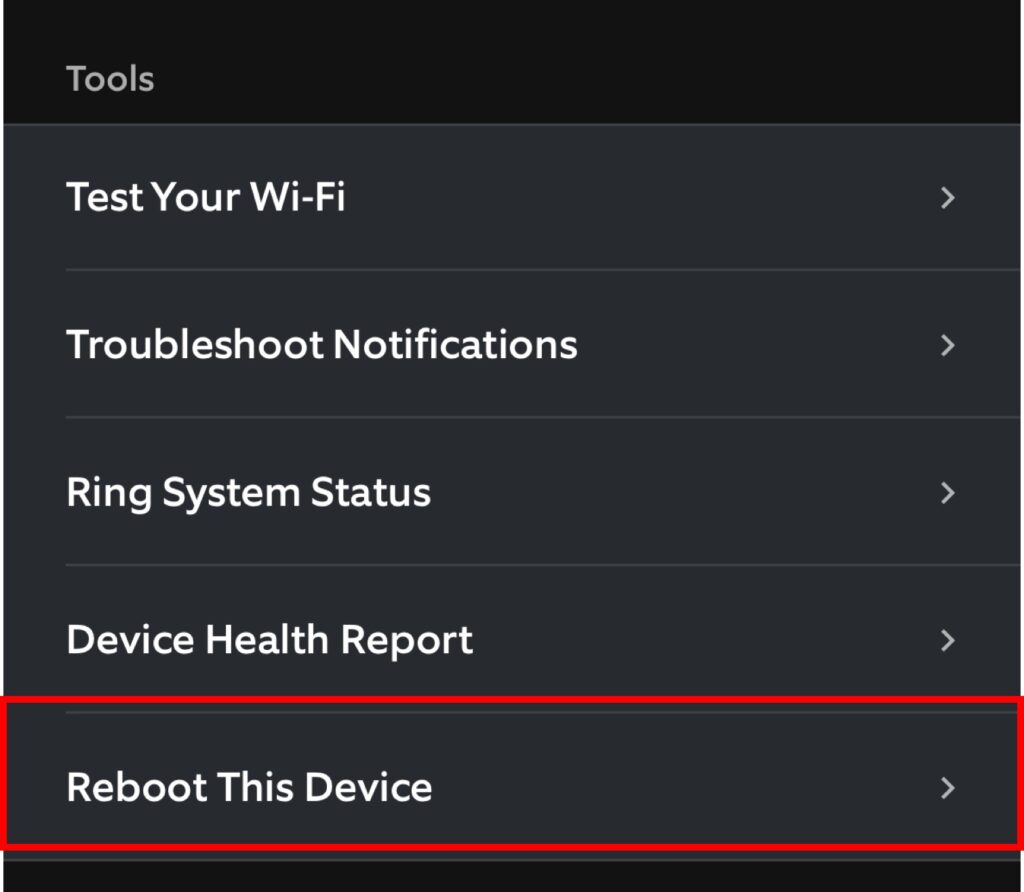Click the arrow next to Reboot This Device
Screen dimensions: 1024x892
point(947,787)
